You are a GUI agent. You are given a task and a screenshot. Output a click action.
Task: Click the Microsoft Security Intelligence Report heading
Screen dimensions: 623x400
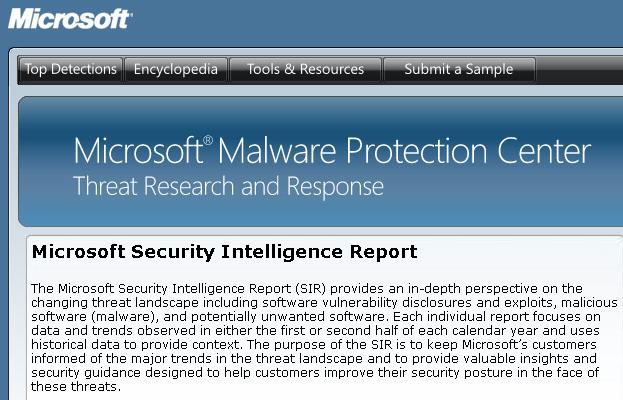(224, 252)
